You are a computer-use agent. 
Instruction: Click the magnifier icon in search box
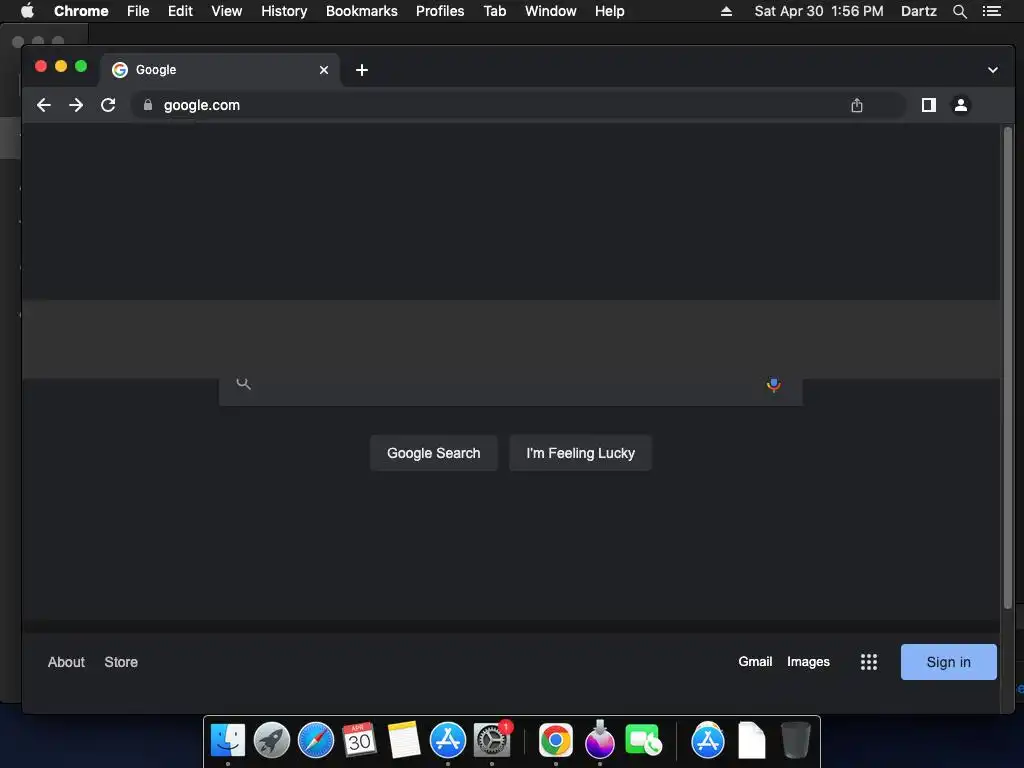pyautogui.click(x=244, y=384)
